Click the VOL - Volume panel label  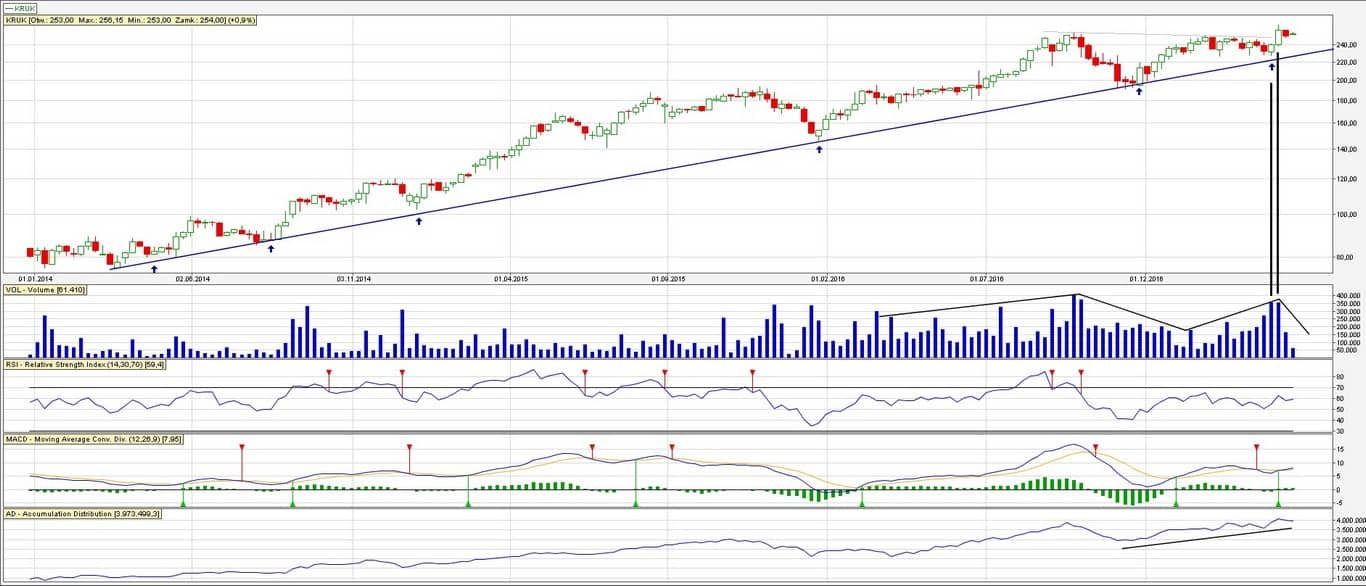pyautogui.click(x=45, y=290)
